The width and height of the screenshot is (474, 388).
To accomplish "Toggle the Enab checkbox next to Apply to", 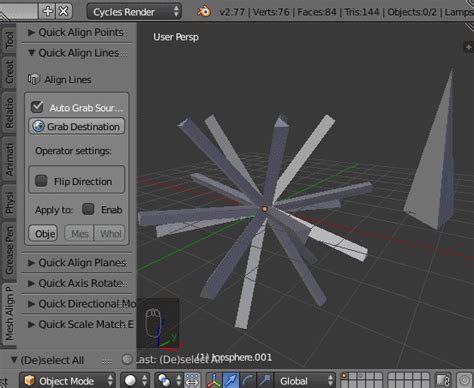I will pyautogui.click(x=88, y=209).
